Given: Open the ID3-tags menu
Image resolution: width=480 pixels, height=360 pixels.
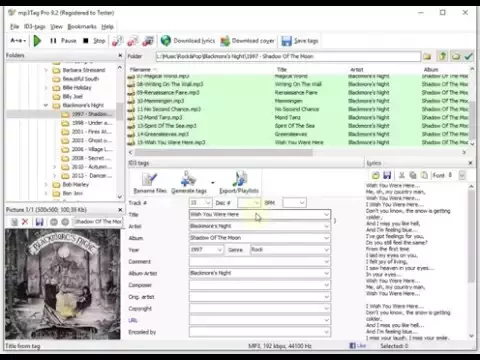Looking at the screenshot, I should pyautogui.click(x=35, y=27).
